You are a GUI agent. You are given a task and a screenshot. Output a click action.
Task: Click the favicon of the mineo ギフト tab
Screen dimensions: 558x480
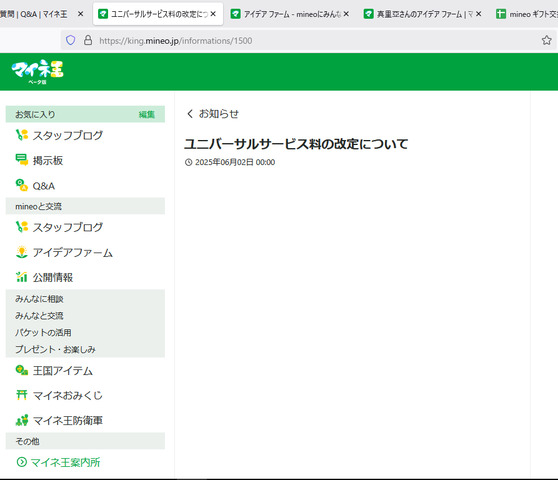(501, 14)
